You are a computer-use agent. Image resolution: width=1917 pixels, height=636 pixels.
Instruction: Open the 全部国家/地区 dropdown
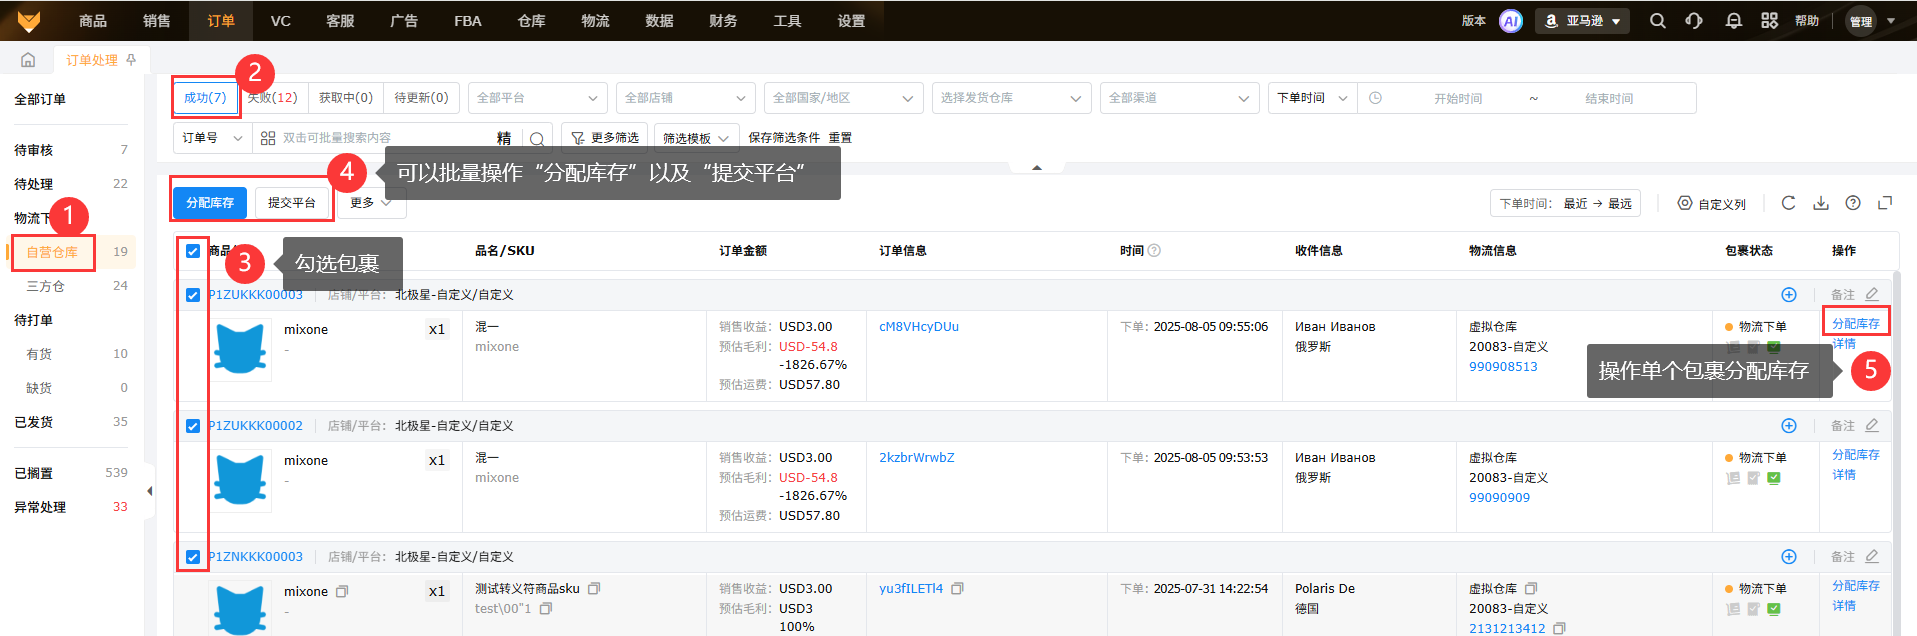pos(844,98)
